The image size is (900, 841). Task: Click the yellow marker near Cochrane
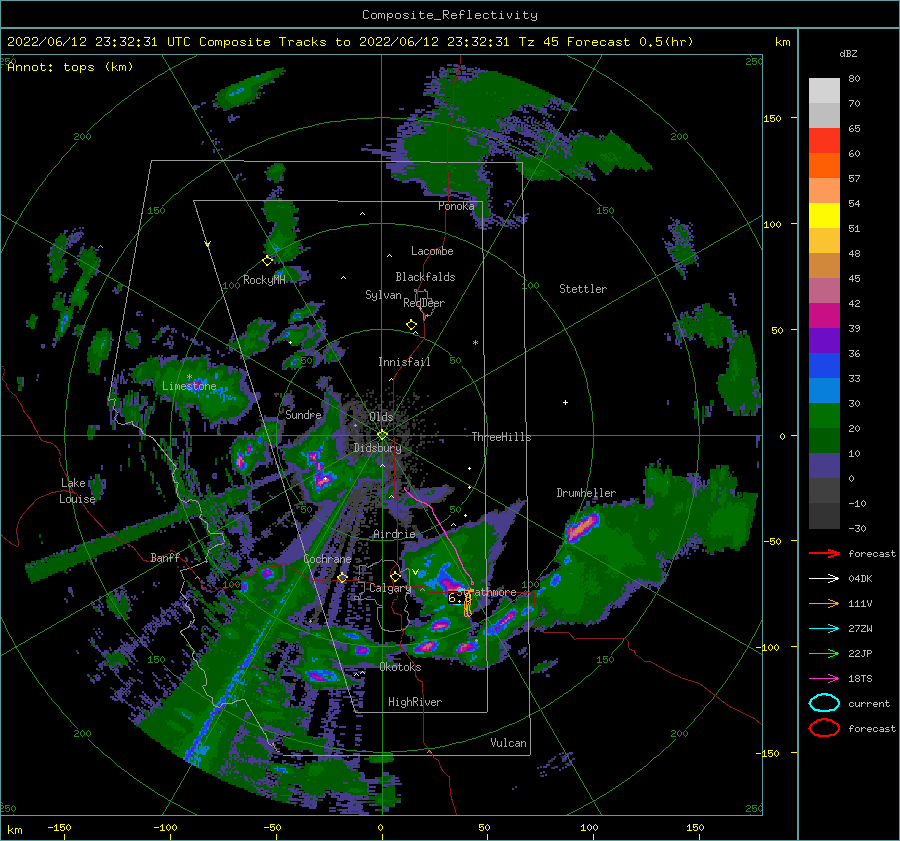pos(342,578)
